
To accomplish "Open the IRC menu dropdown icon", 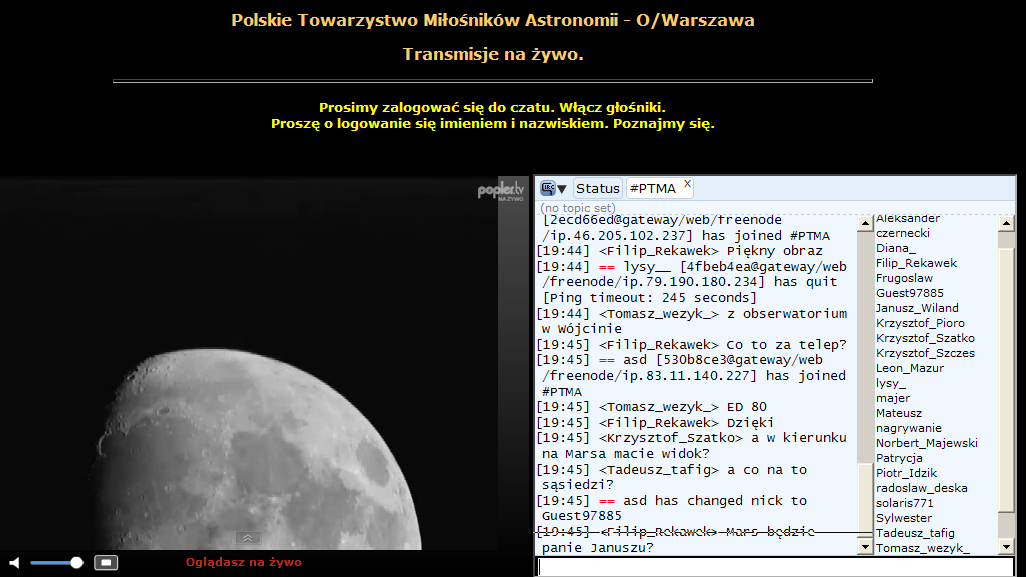I will [554, 188].
